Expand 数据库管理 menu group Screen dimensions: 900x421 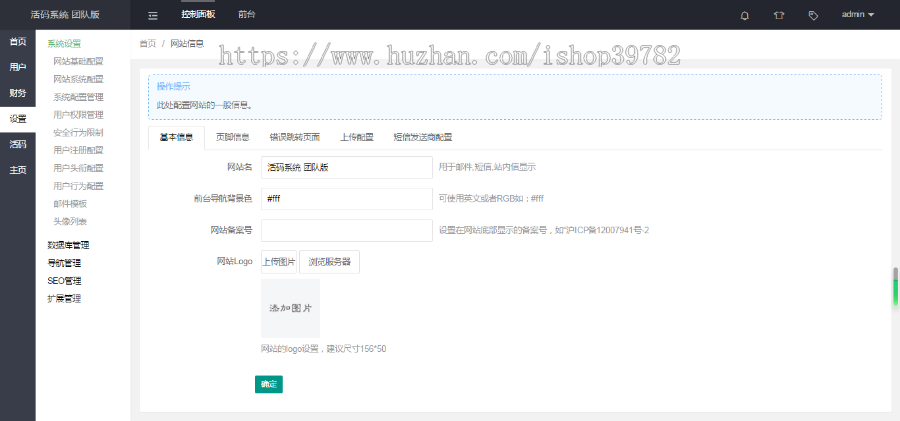pyautogui.click(x=68, y=245)
